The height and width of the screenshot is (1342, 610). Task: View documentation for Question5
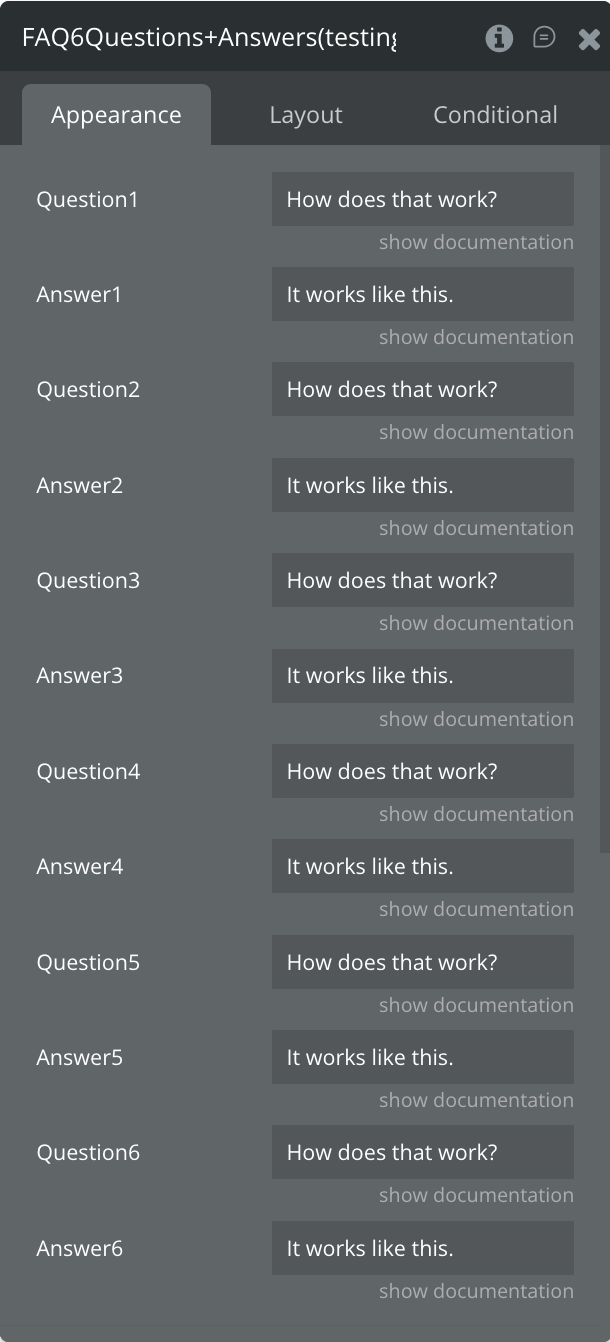click(476, 1005)
